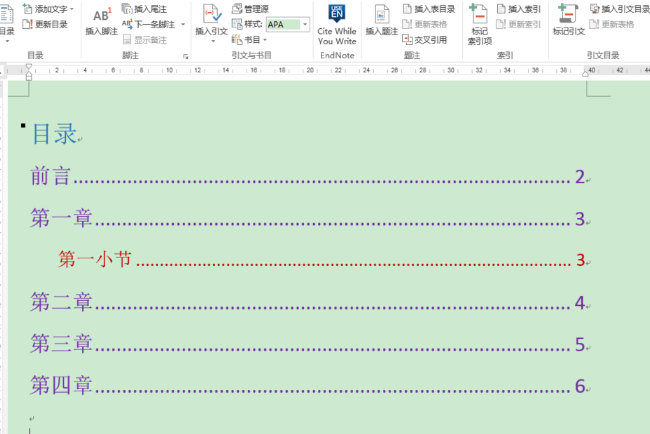Insert a footnote with 插入脚注
The image size is (650, 434).
point(102,22)
